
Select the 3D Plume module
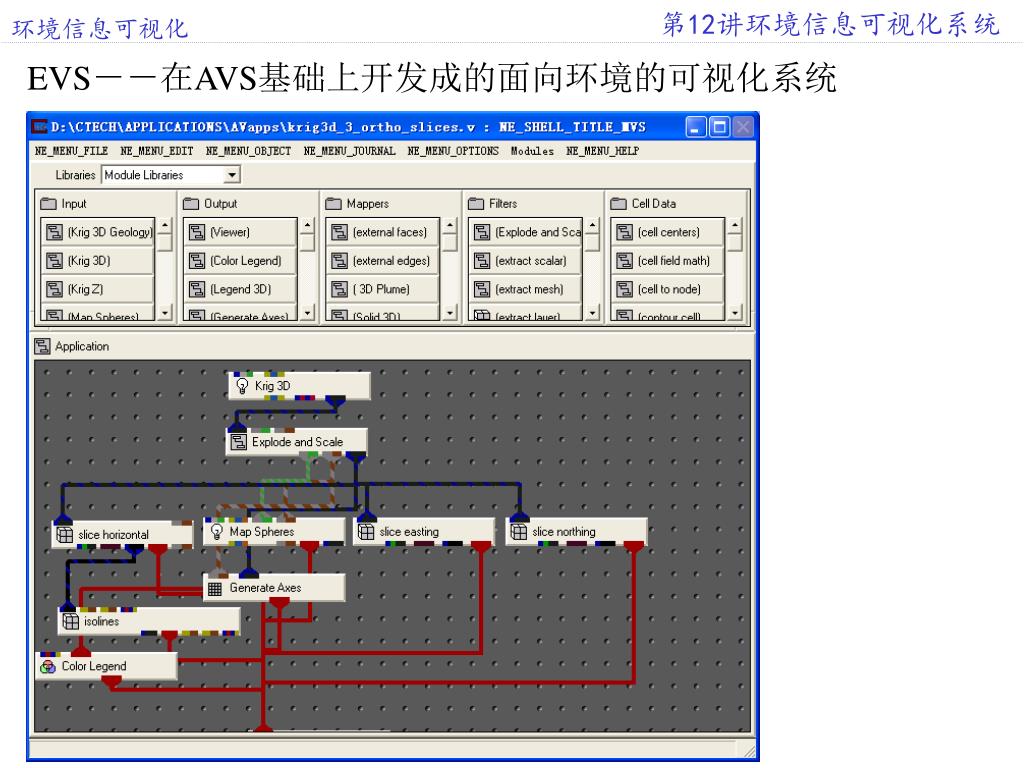tap(383, 289)
